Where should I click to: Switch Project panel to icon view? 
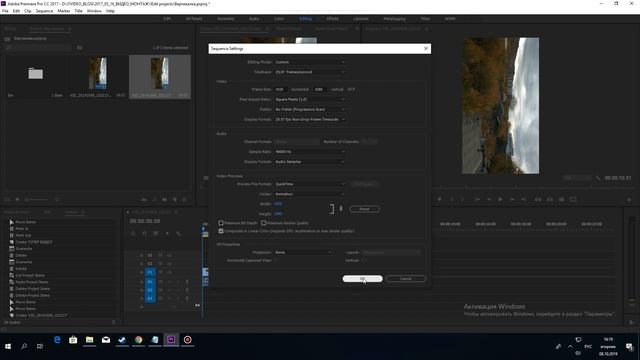tap(17, 200)
